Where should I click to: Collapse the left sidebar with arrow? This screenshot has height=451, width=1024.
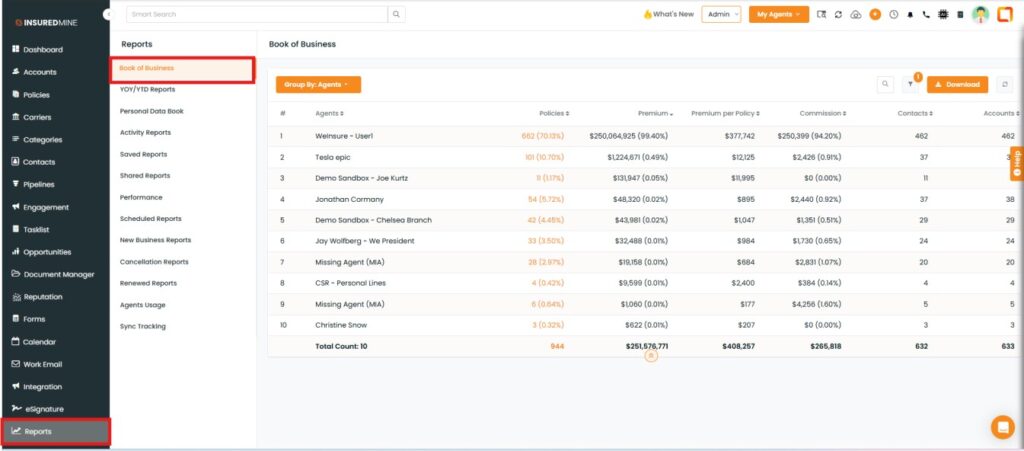[x=108, y=14]
